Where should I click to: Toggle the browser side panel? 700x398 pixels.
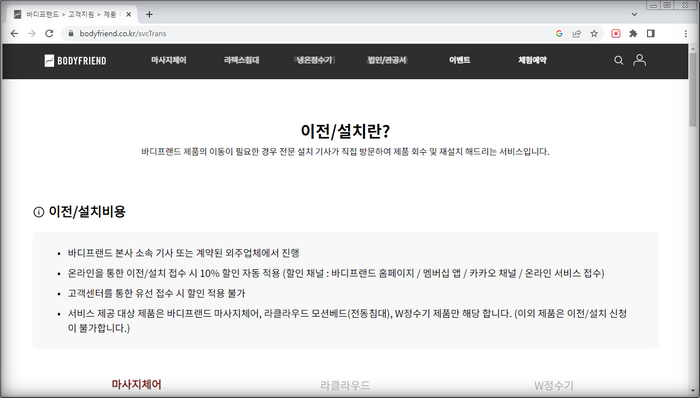[x=650, y=33]
